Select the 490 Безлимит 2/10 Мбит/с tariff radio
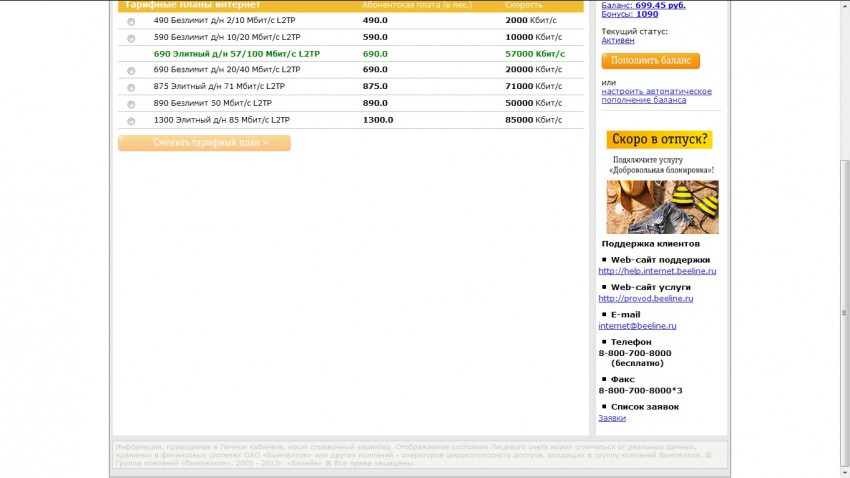 pos(131,22)
